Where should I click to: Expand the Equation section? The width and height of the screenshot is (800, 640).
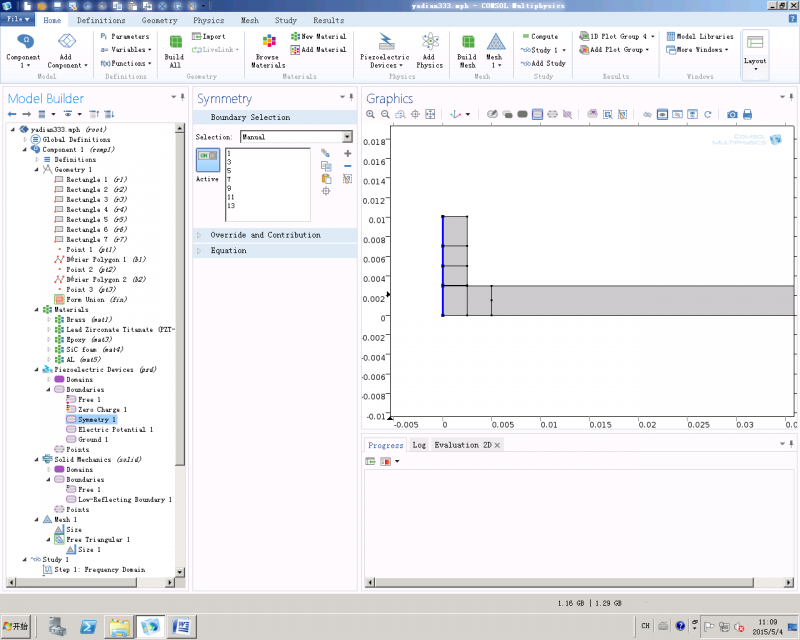pyautogui.click(x=228, y=250)
